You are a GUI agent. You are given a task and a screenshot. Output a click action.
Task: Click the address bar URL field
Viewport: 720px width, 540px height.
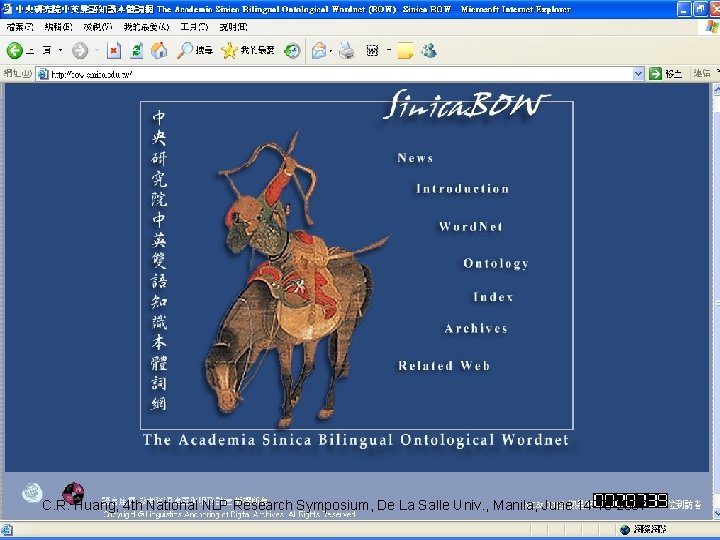click(x=341, y=74)
